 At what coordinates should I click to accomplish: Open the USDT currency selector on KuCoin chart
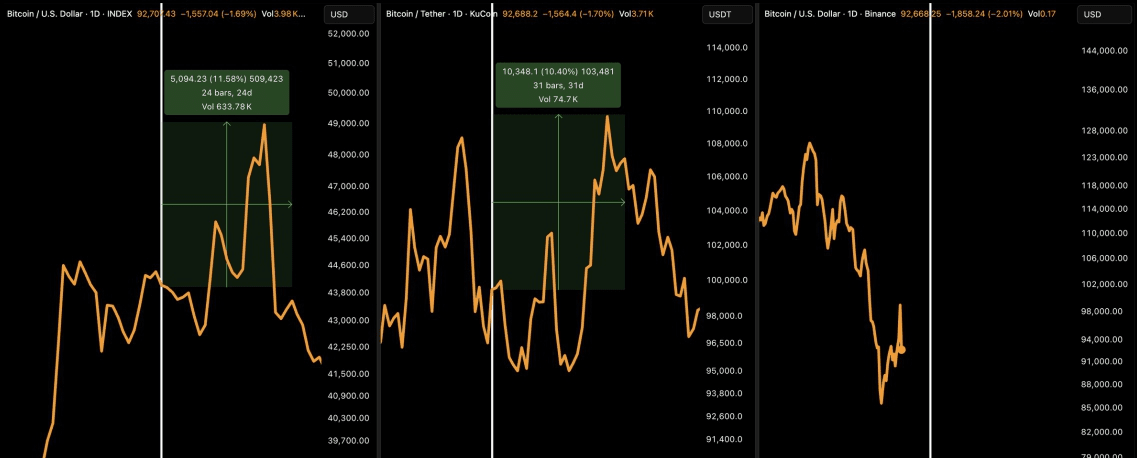tap(727, 14)
